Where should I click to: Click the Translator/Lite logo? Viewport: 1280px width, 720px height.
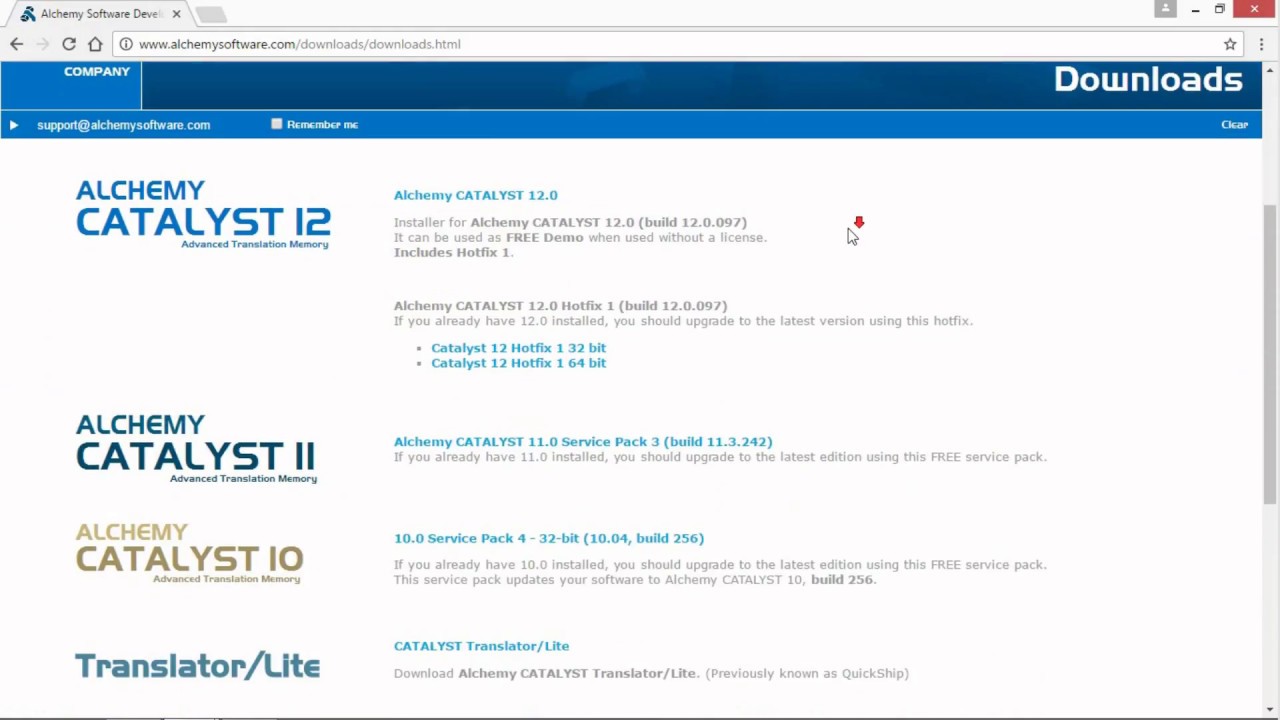pyautogui.click(x=198, y=665)
